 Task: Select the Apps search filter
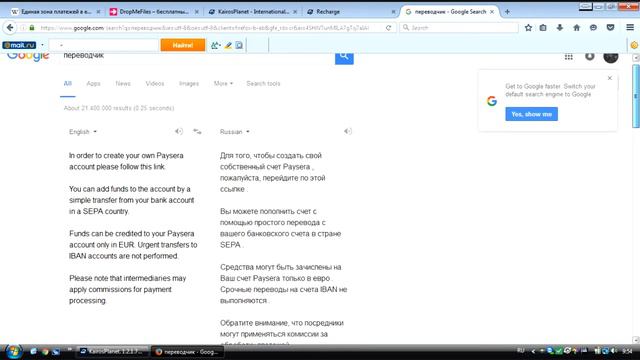tap(93, 83)
